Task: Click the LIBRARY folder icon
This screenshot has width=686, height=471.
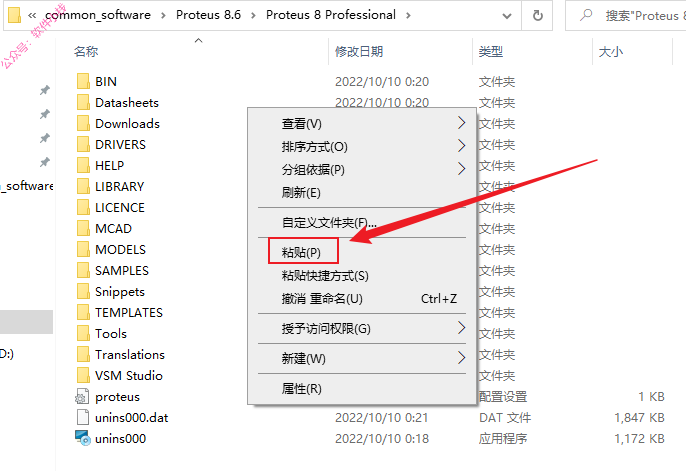Action: (x=83, y=186)
